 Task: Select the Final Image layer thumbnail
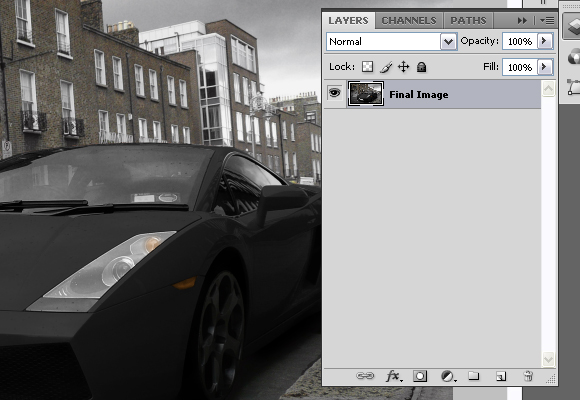[x=366, y=94]
